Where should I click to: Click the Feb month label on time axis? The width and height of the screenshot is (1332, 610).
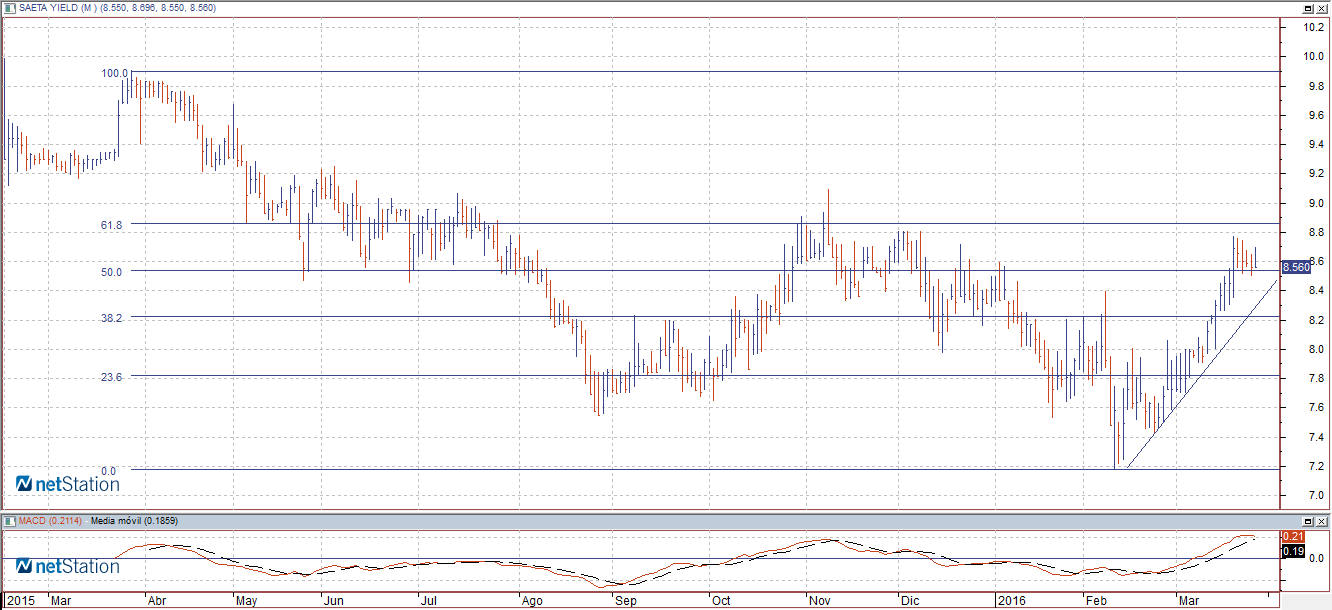pos(1097,601)
